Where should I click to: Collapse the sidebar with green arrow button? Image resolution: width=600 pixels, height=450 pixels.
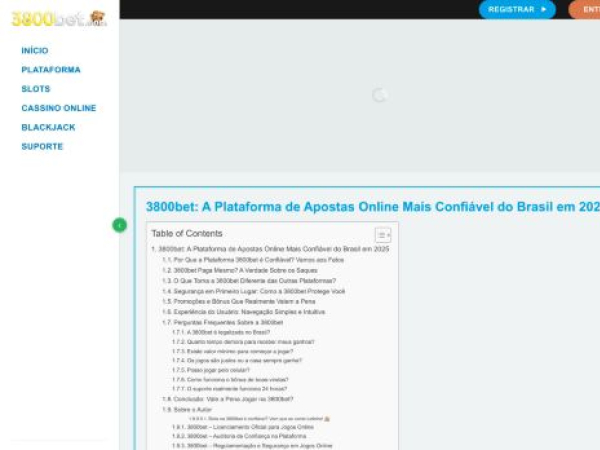120,226
